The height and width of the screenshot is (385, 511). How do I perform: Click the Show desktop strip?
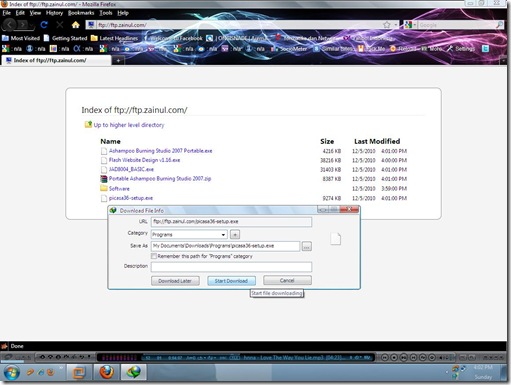click(504, 372)
